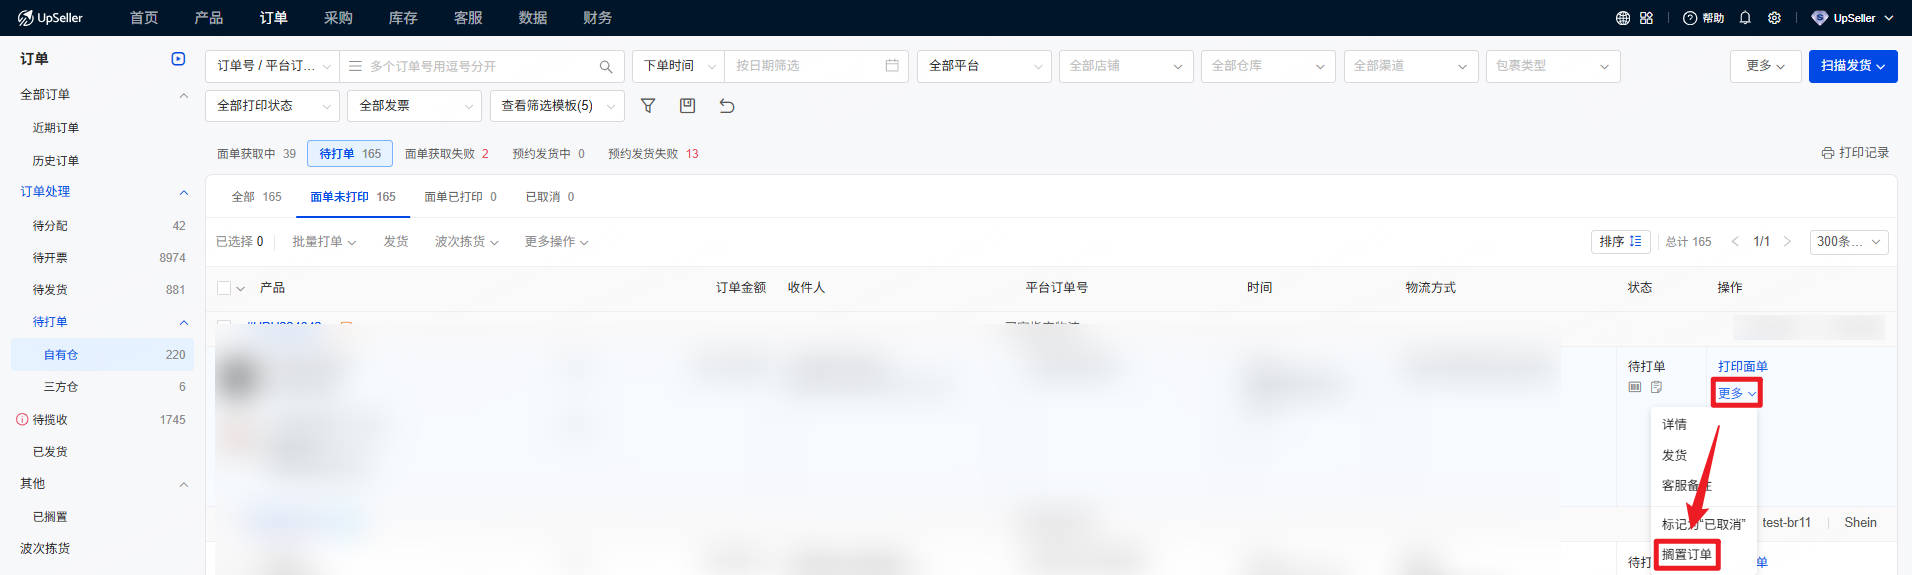Click the sidebar collapse icon next to 订单
The width and height of the screenshot is (1912, 575).
(x=178, y=59)
